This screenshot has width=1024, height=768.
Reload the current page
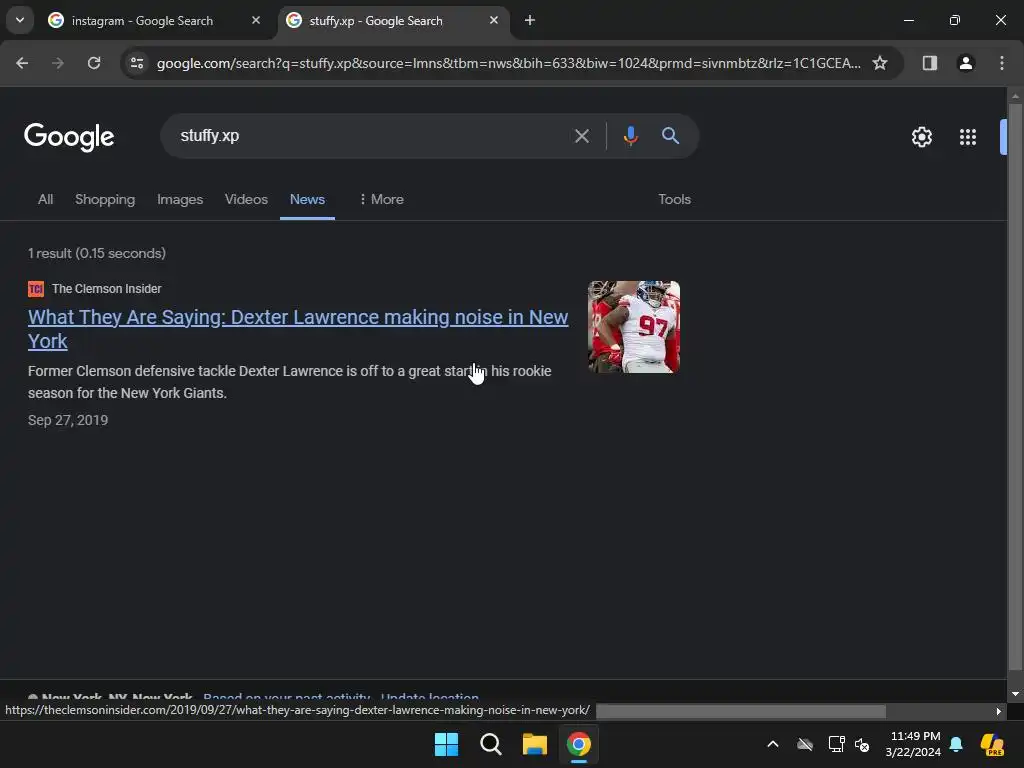click(x=94, y=63)
